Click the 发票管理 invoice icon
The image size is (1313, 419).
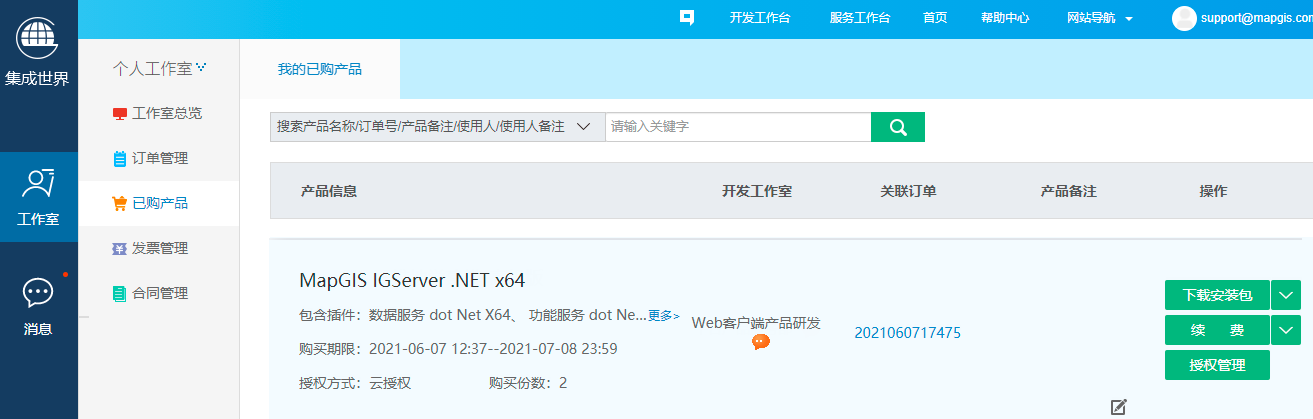click(120, 249)
